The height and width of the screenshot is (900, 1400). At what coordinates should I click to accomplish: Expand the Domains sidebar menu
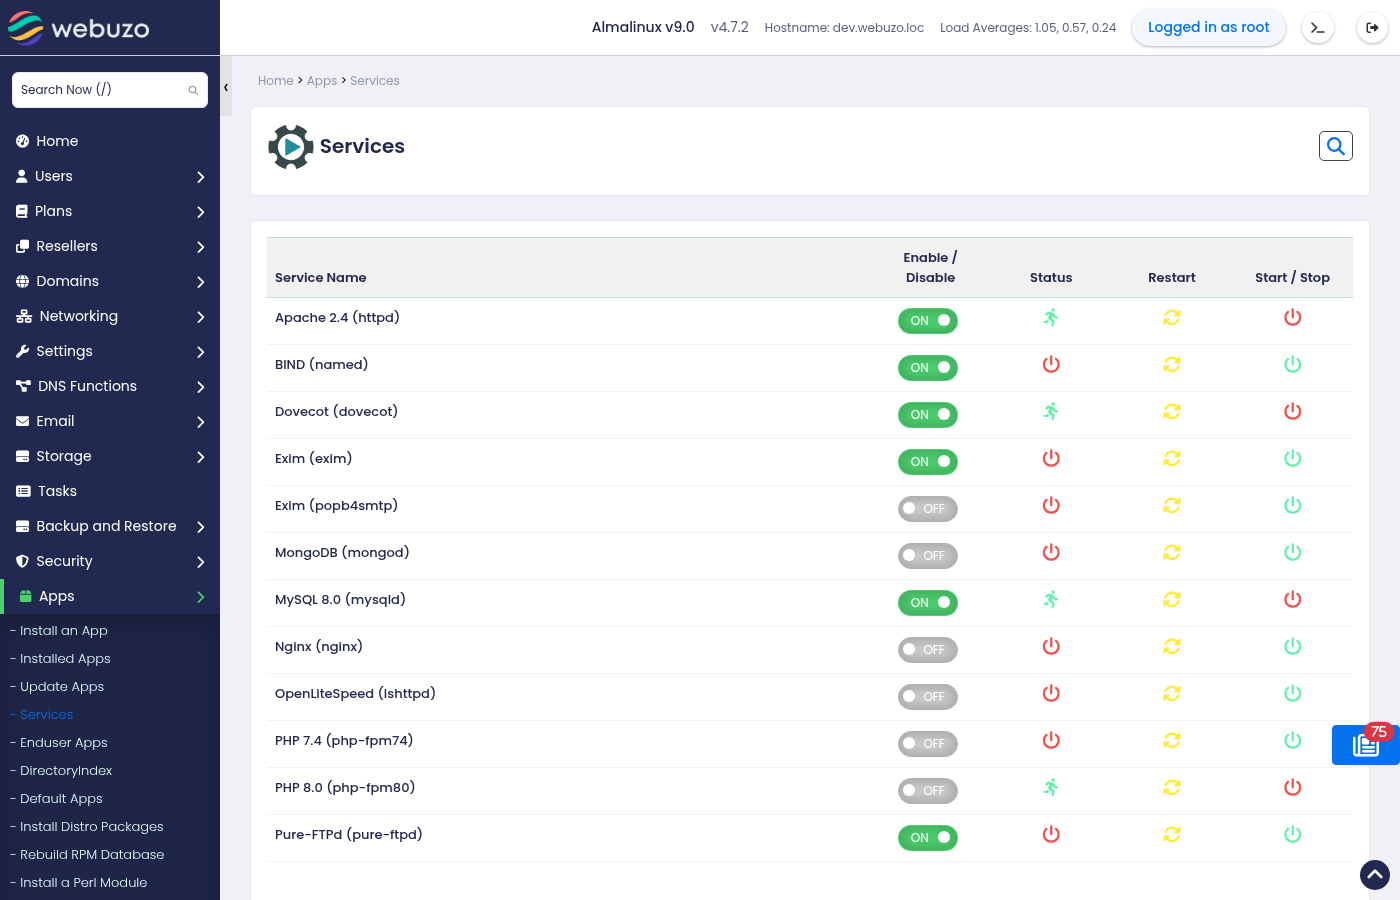click(110, 281)
